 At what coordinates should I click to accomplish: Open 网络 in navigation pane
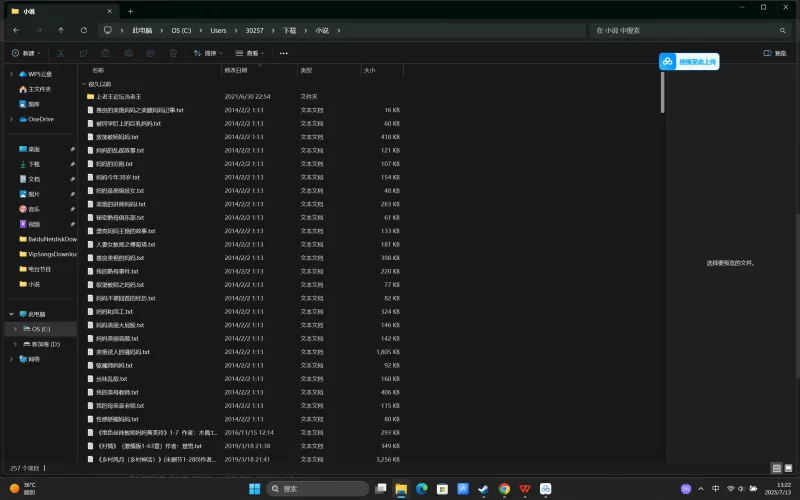coord(30,359)
